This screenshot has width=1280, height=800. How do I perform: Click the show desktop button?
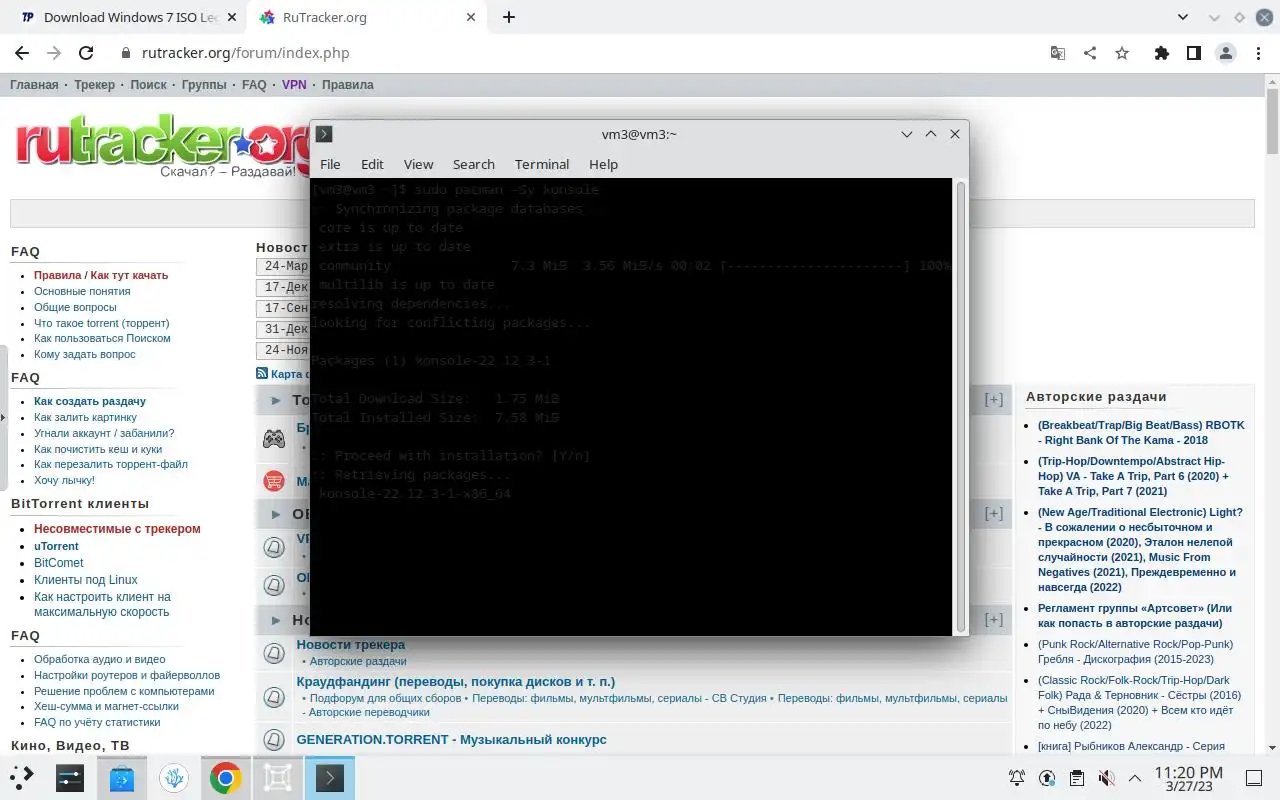tap(1253, 778)
